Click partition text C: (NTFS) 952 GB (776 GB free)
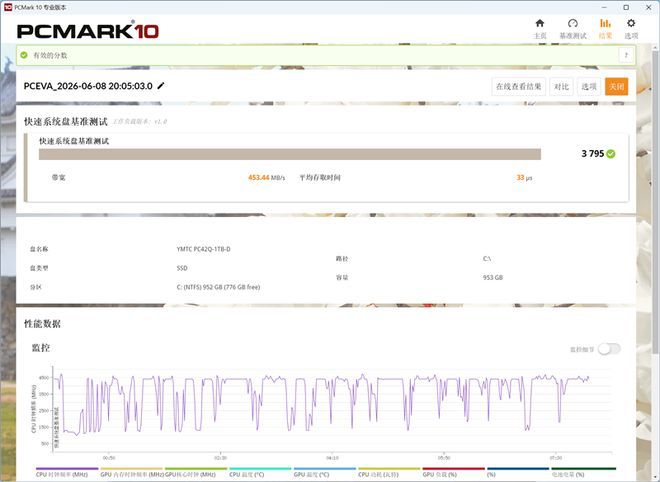 (x=218, y=287)
